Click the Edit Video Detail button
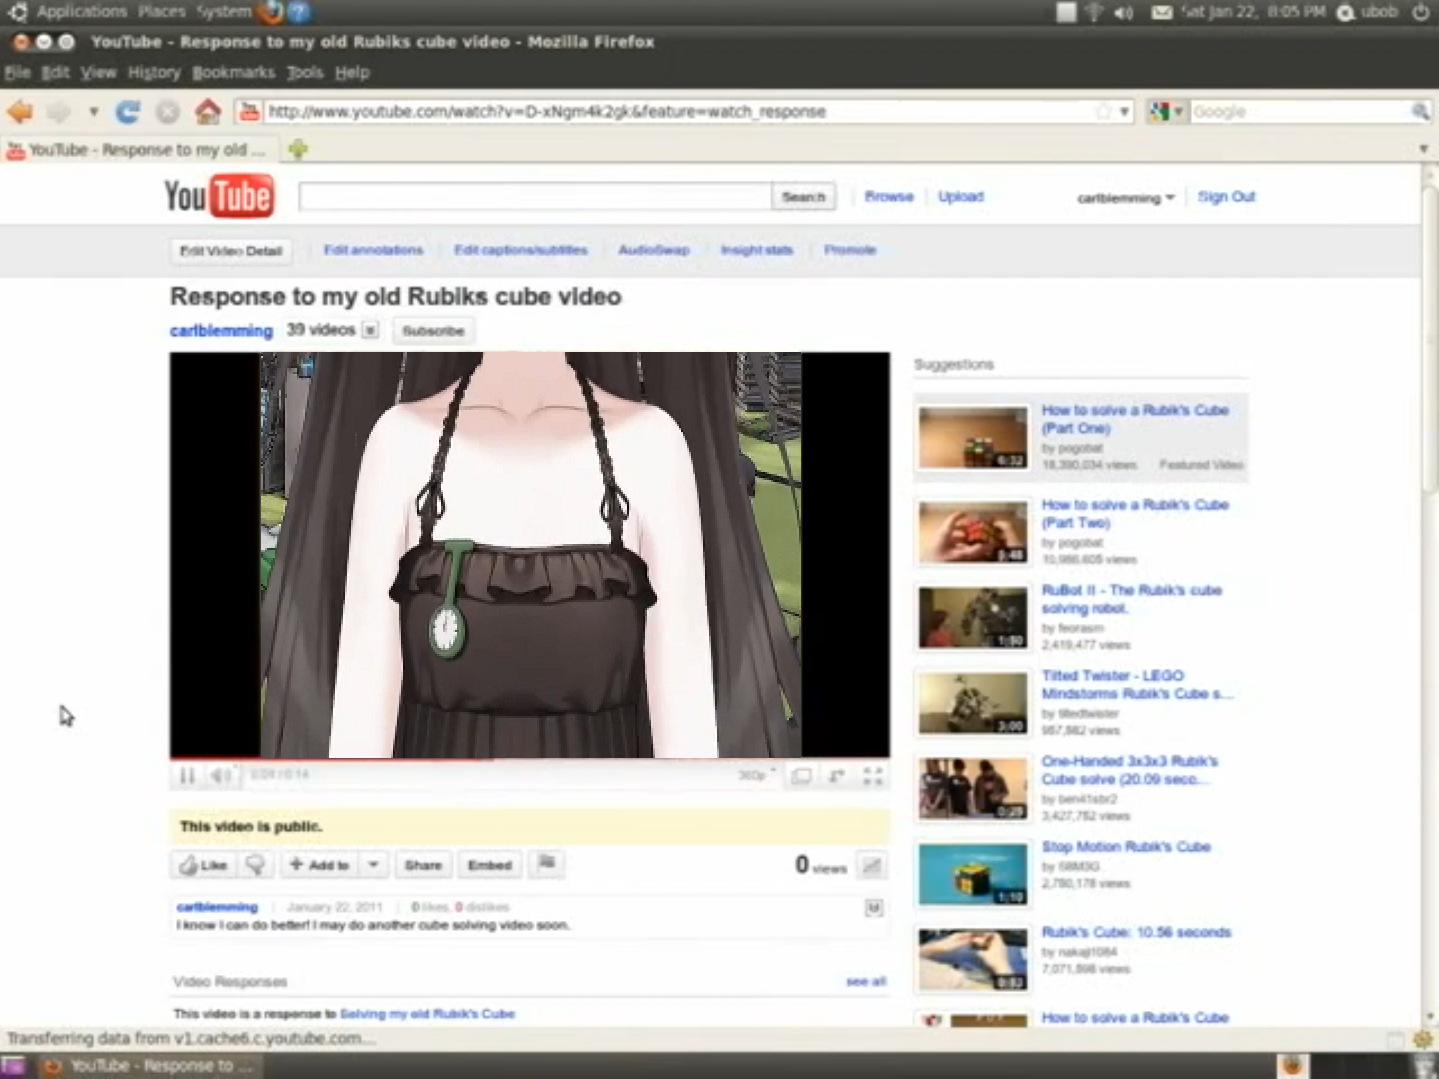Screen dimensions: 1439x1079 [231, 251]
